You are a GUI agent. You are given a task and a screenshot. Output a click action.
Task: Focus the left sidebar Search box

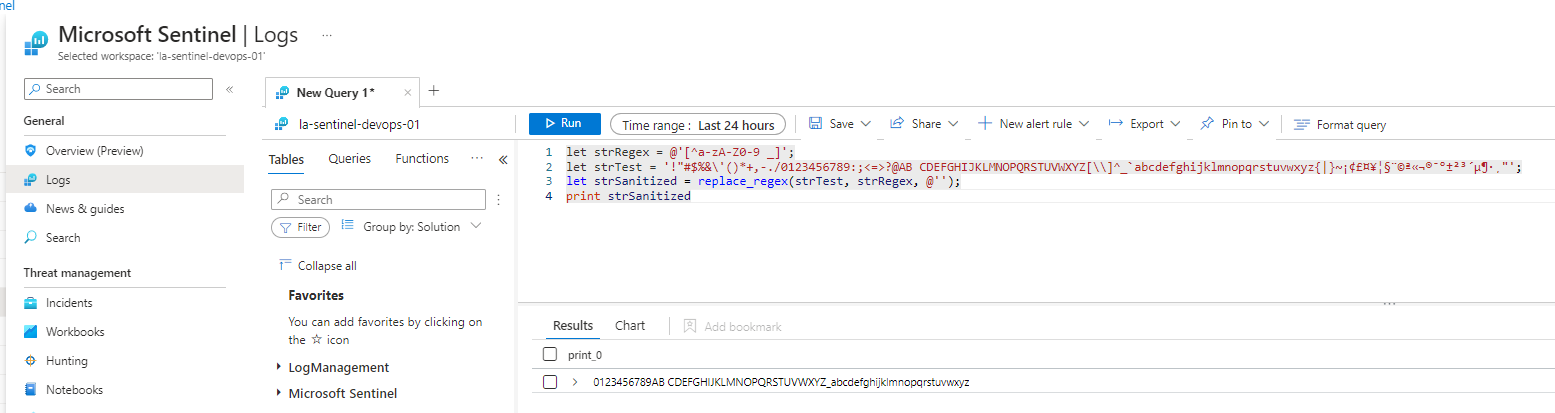tap(118, 89)
